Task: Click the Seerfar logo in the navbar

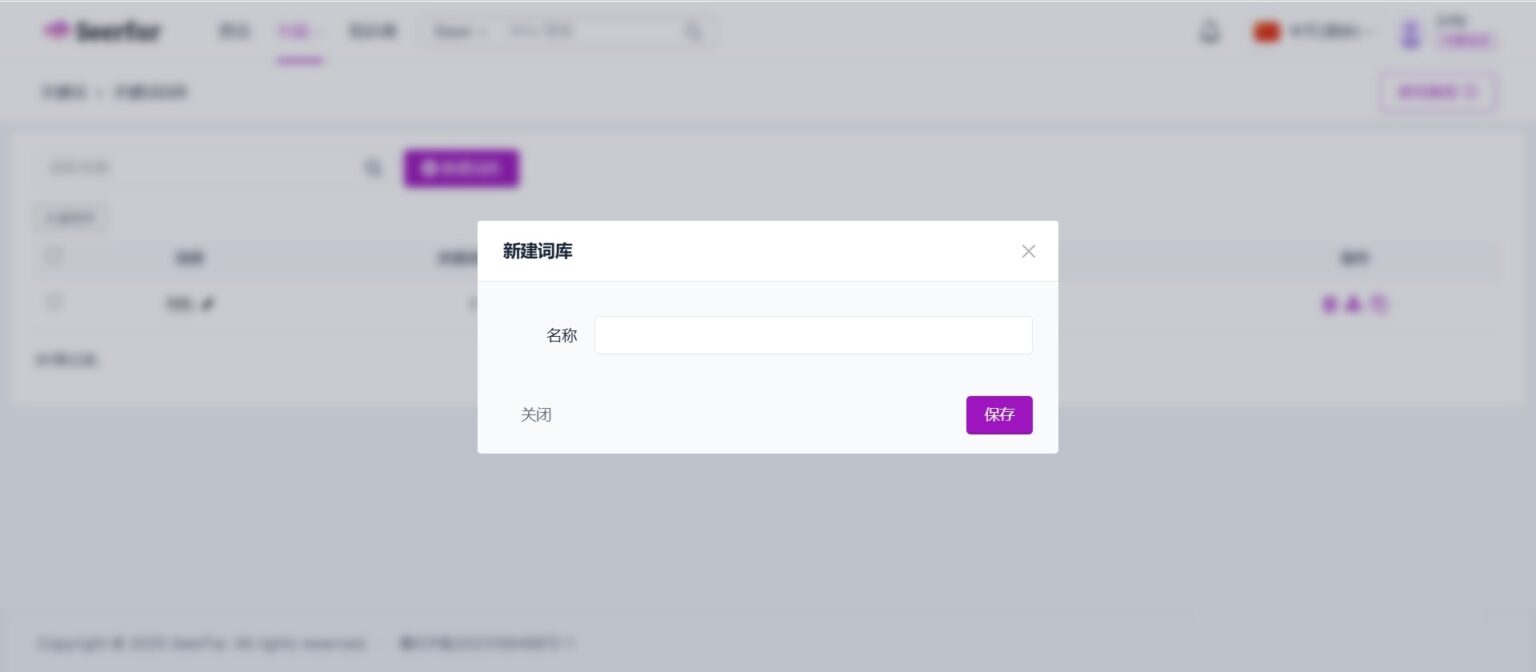Action: [103, 31]
